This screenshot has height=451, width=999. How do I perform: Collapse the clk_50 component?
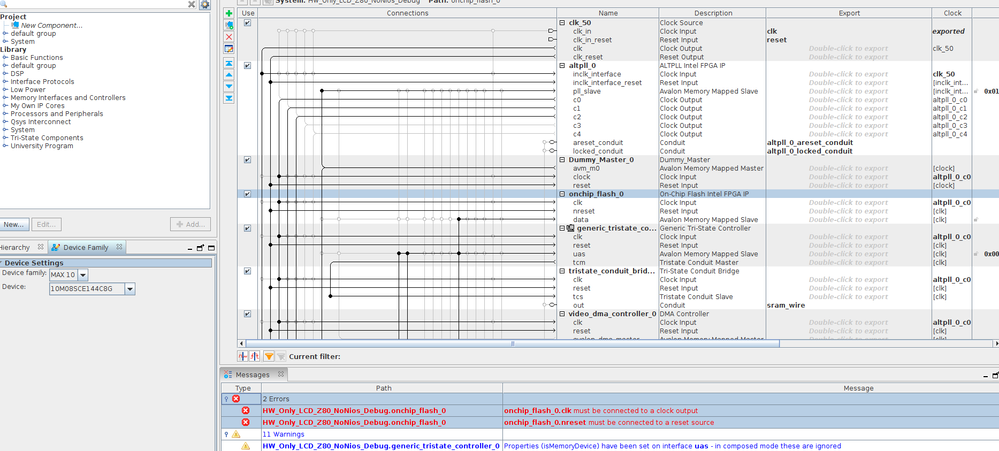pos(562,23)
